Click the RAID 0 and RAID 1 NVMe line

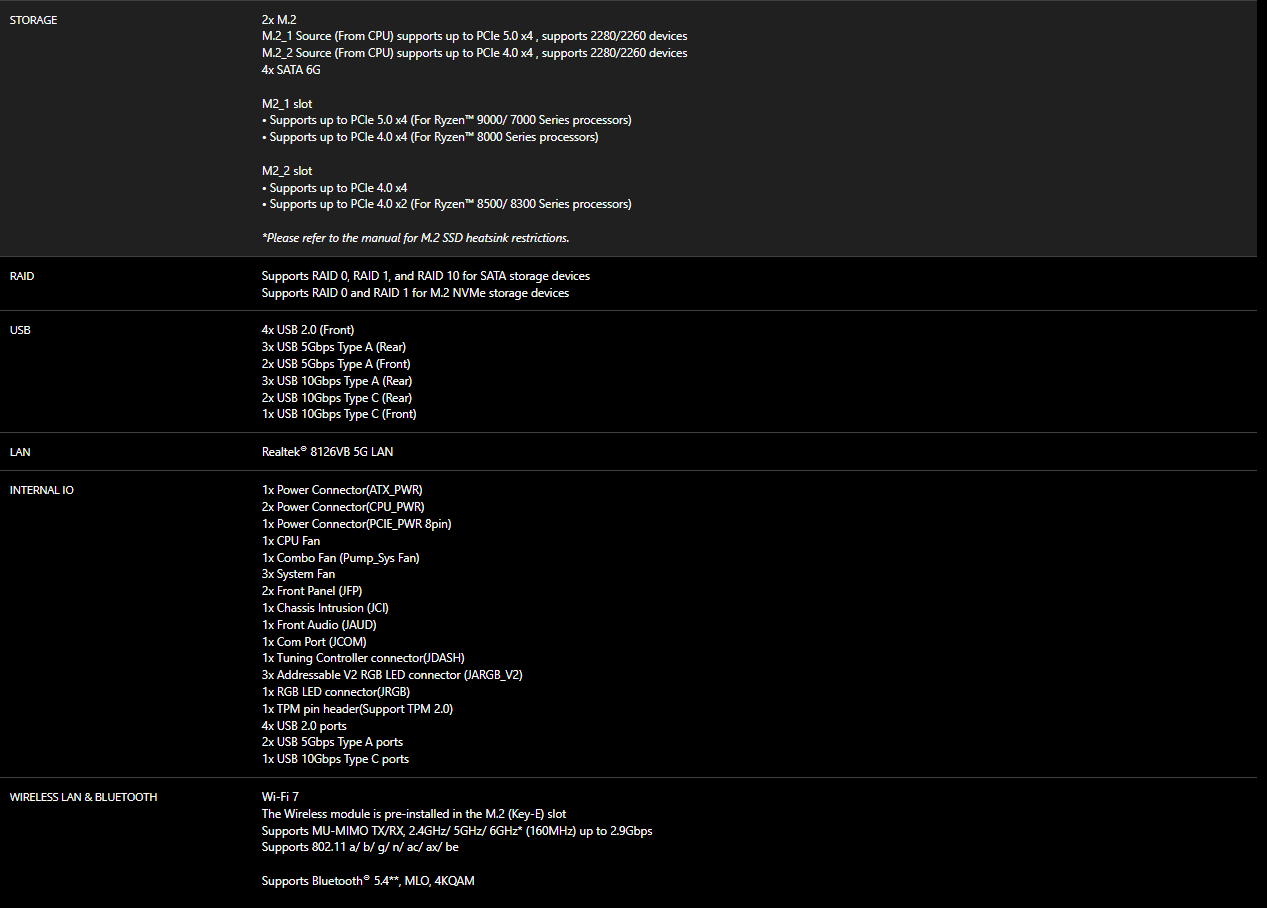(x=415, y=293)
